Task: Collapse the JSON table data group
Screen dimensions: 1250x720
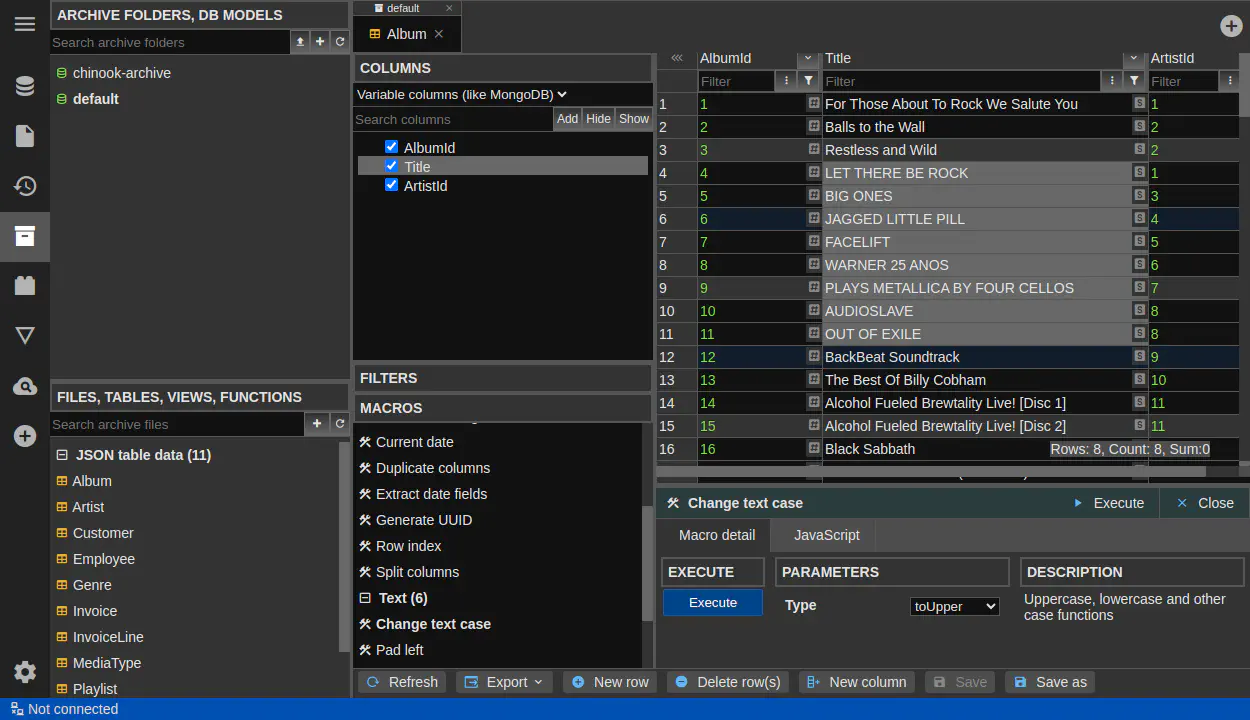Action: point(62,455)
